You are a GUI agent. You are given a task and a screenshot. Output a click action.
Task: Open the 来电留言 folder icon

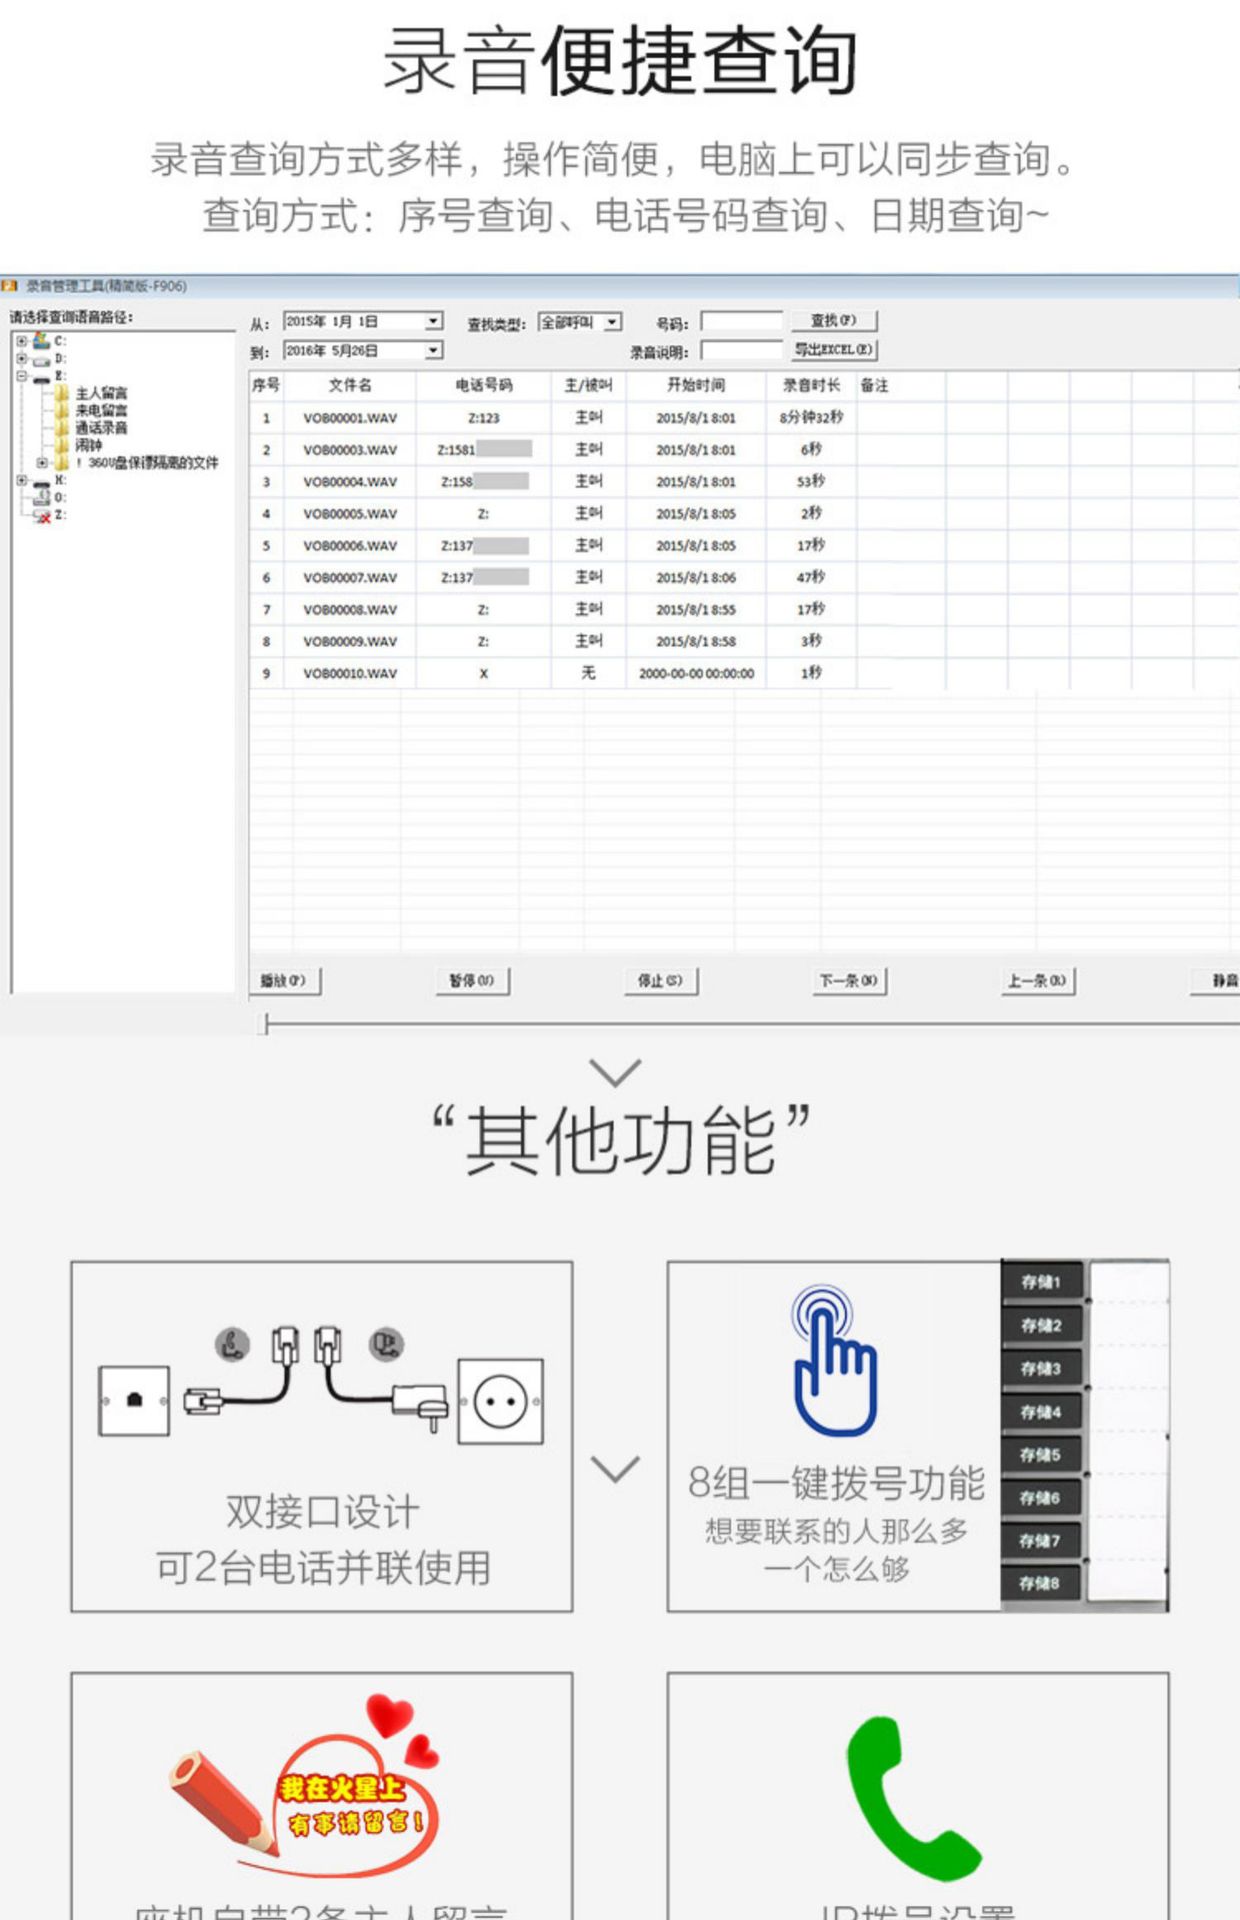tap(63, 410)
